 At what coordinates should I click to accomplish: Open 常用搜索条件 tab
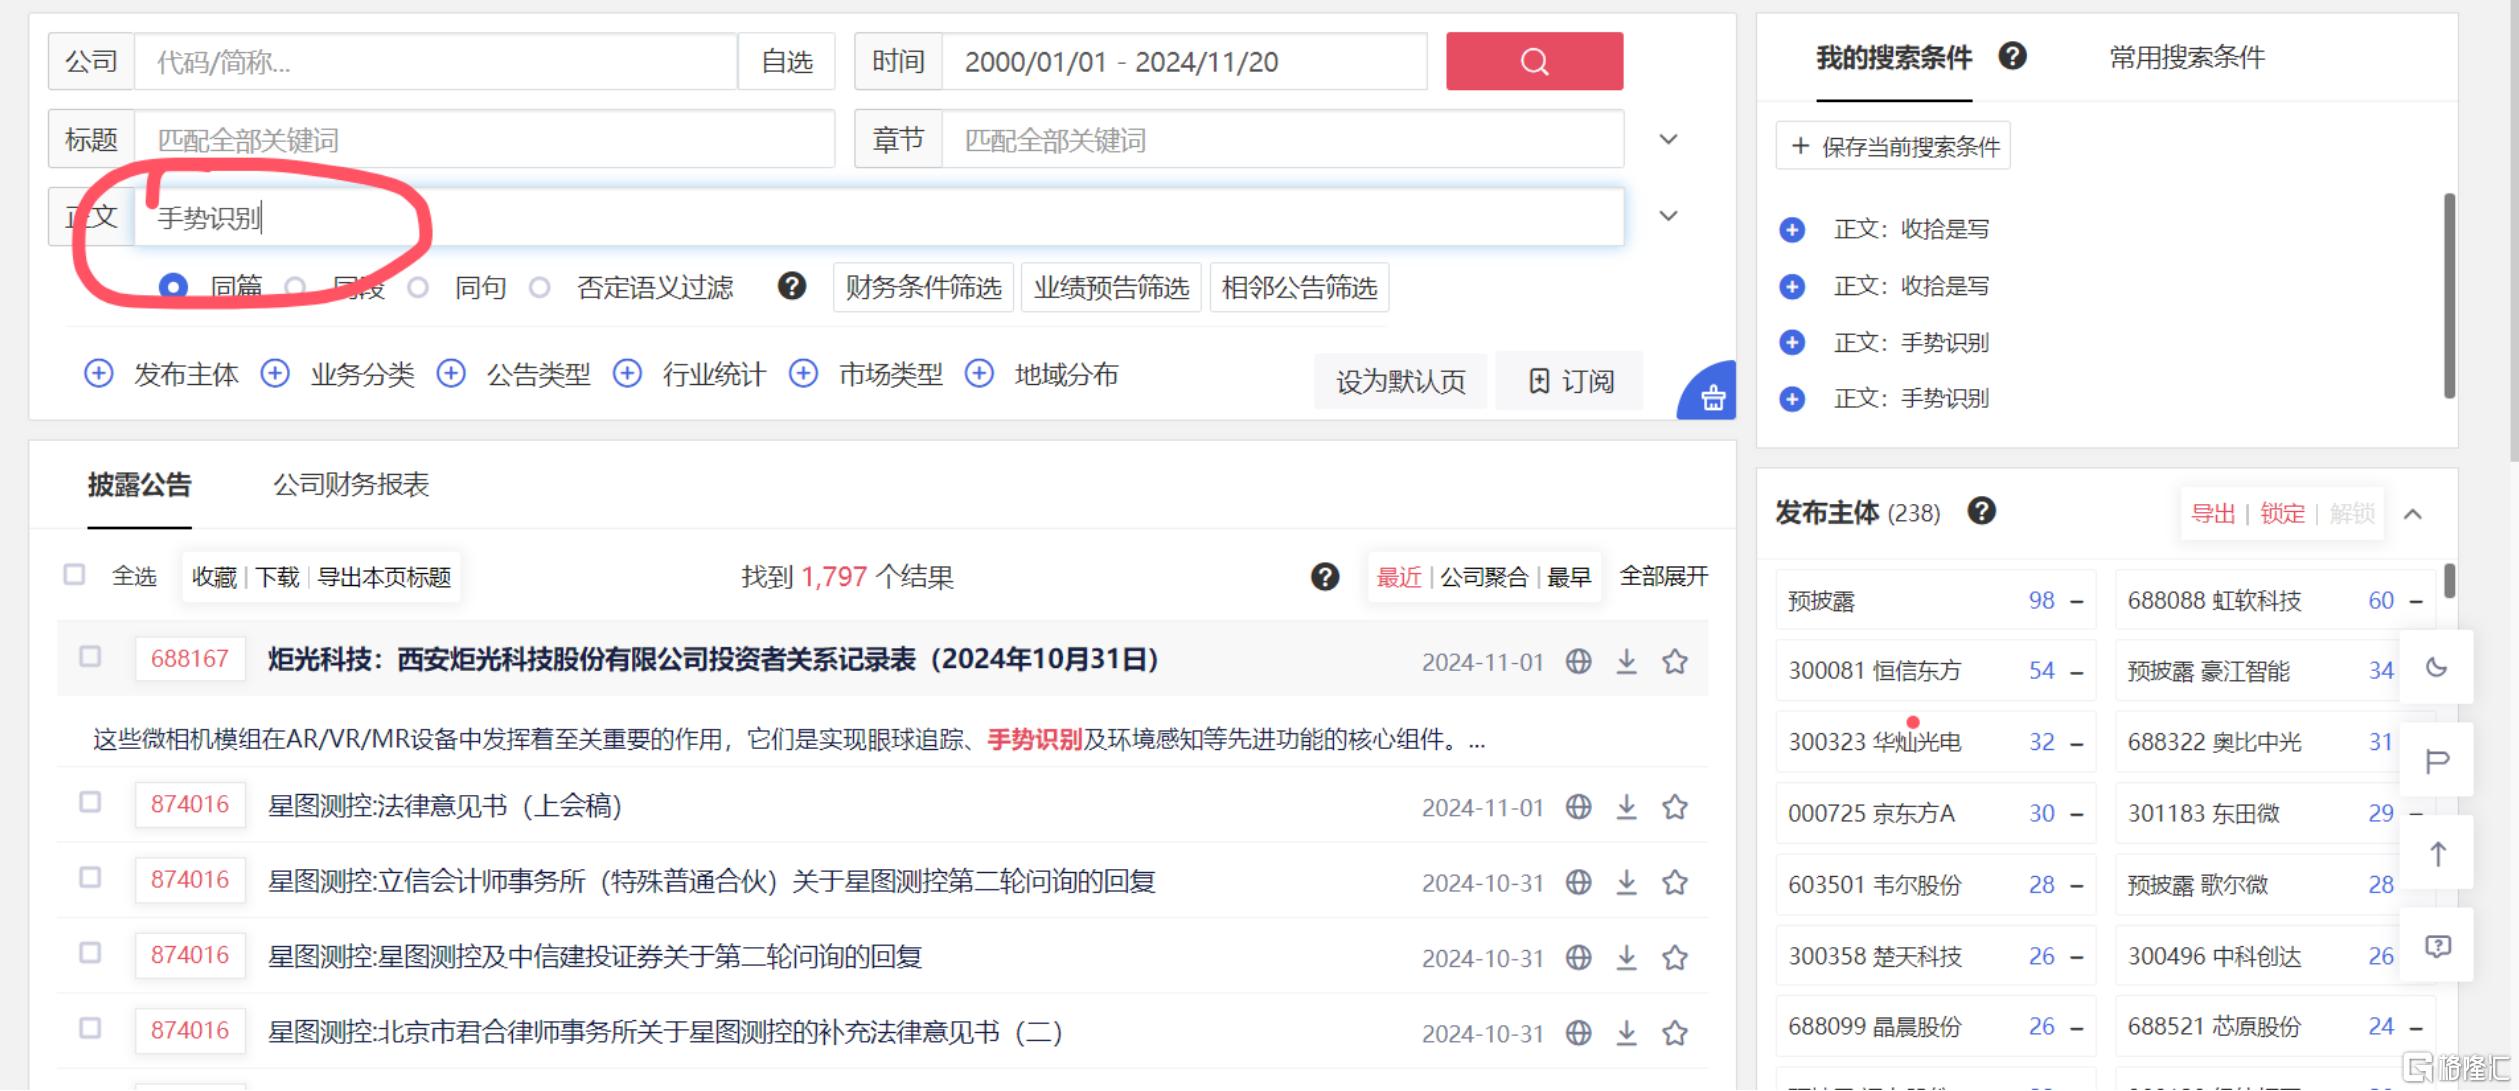(x=2187, y=57)
